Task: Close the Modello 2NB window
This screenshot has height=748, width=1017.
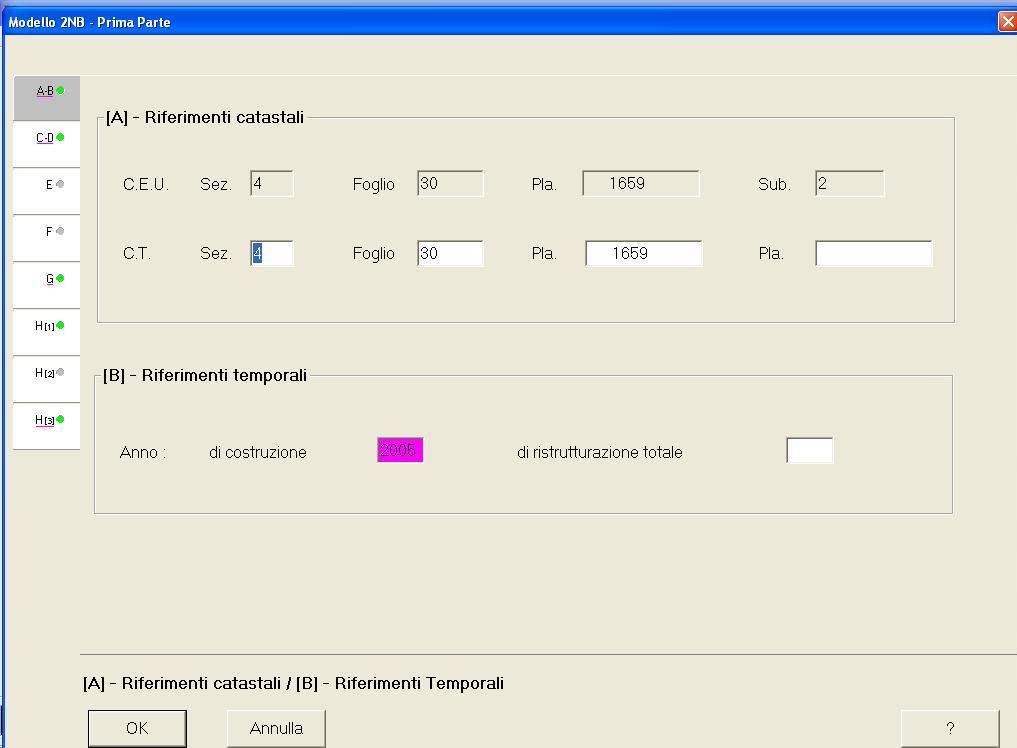Action: point(1007,22)
